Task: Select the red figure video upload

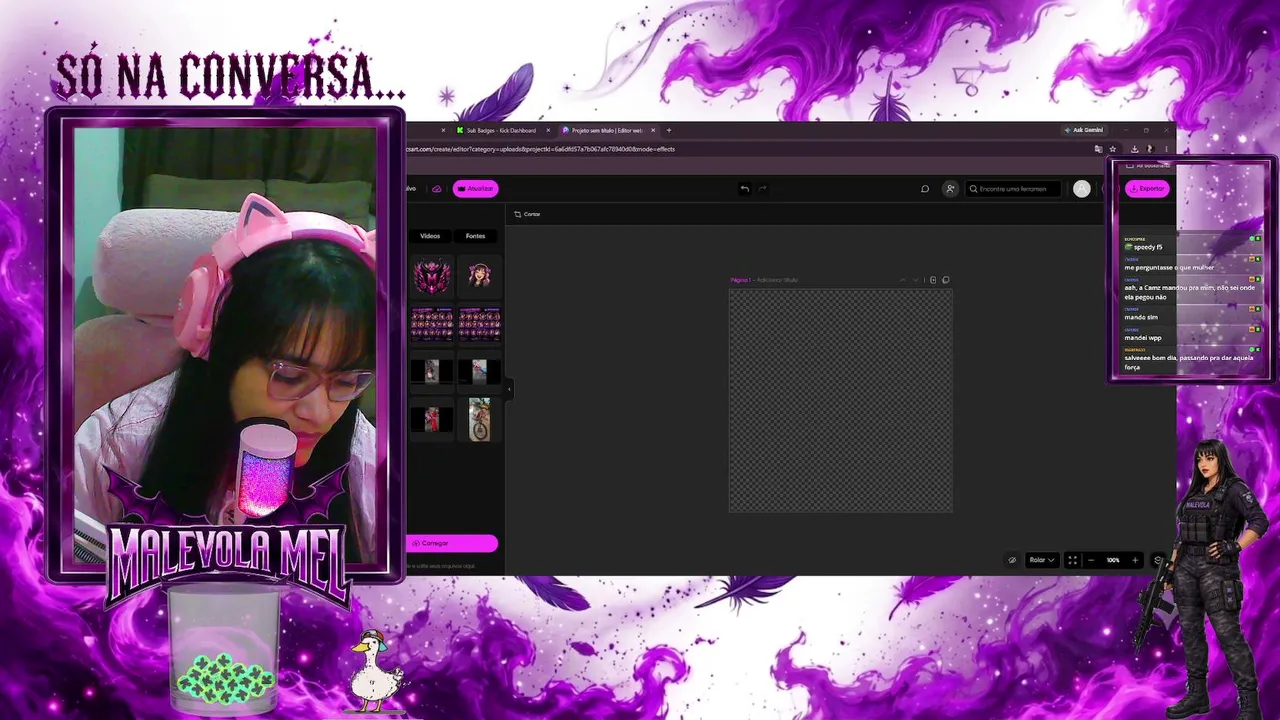Action: (432, 419)
